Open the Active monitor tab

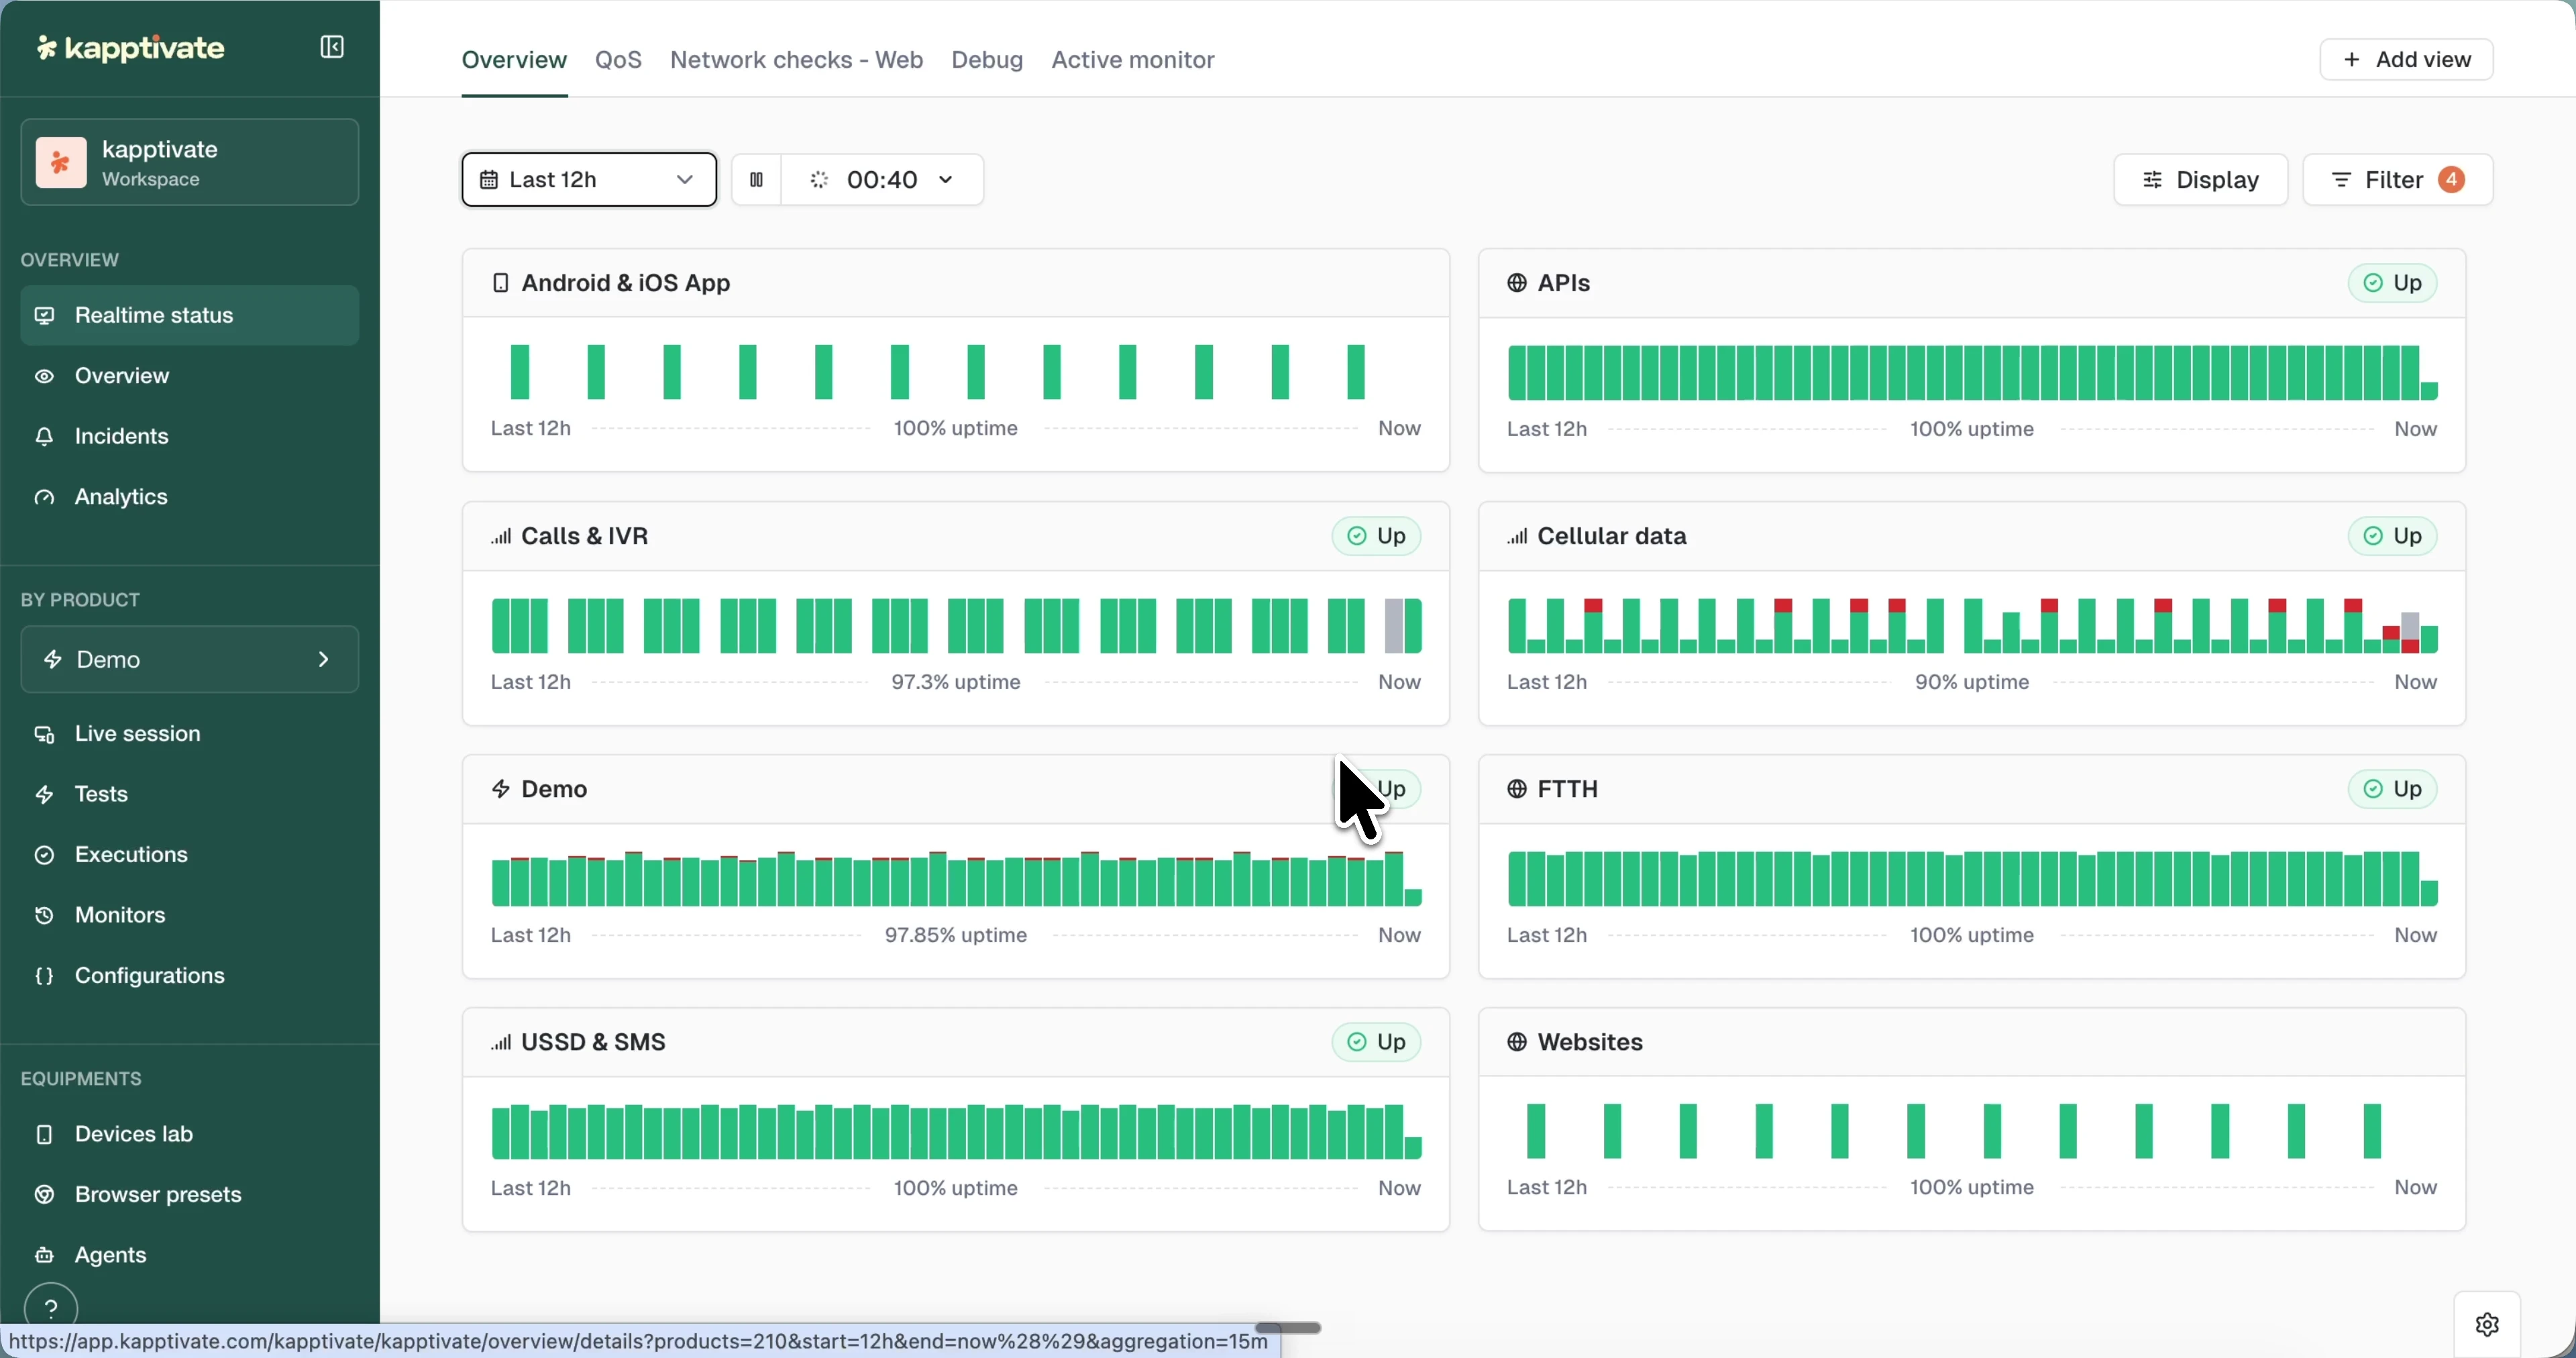1133,60
